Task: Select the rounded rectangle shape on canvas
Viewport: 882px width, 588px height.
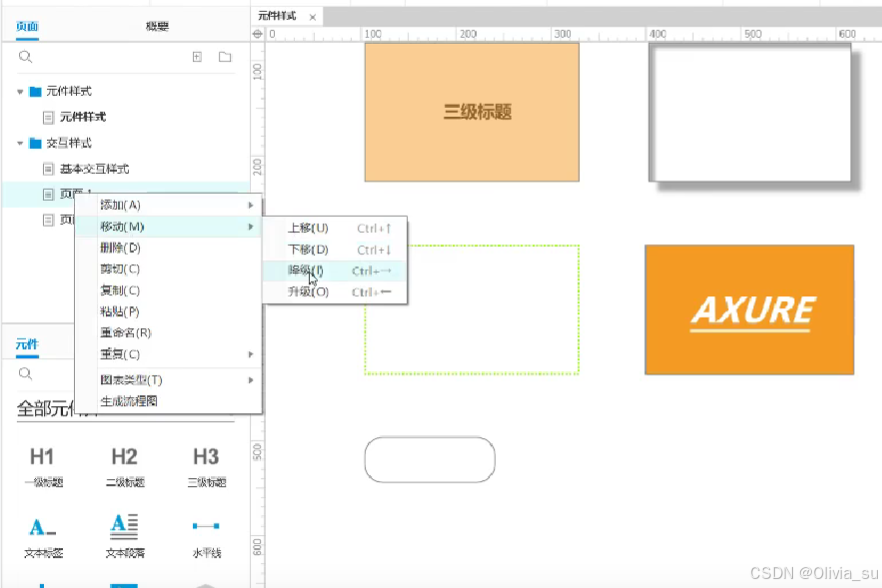Action: point(430,460)
